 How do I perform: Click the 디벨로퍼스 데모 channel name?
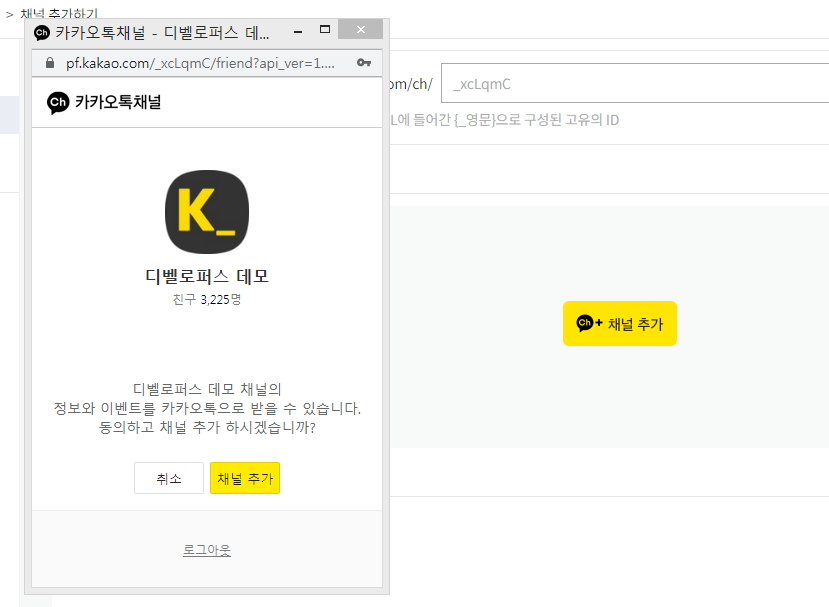coord(207,276)
